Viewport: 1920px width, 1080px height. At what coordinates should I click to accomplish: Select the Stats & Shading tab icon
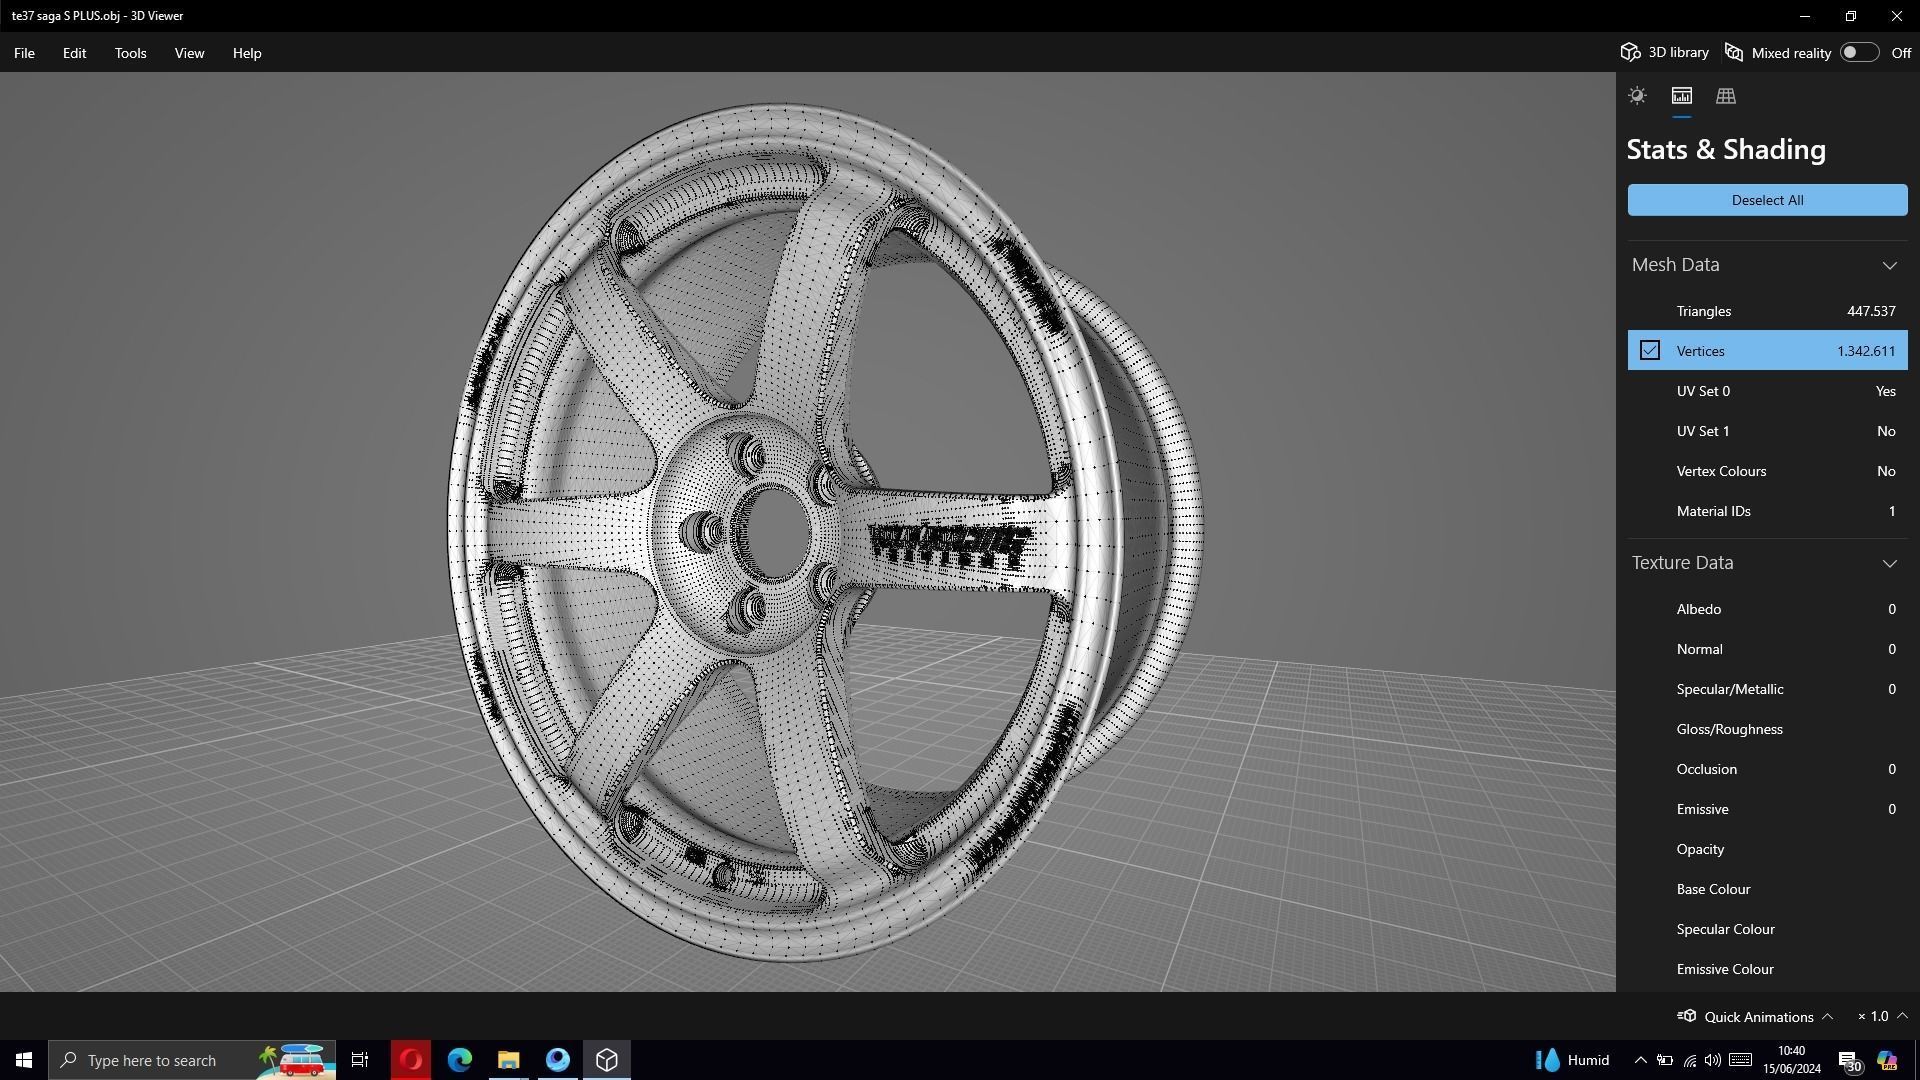click(x=1681, y=96)
